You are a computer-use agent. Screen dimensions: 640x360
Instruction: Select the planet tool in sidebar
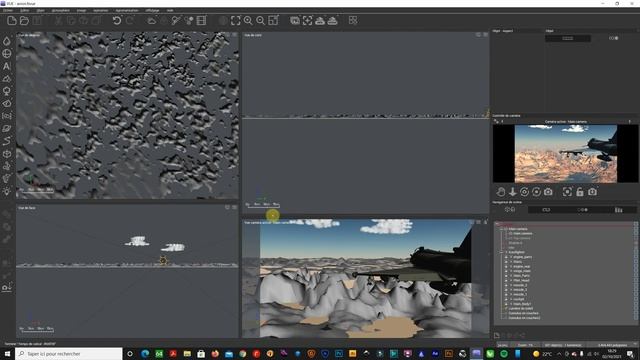point(7,129)
